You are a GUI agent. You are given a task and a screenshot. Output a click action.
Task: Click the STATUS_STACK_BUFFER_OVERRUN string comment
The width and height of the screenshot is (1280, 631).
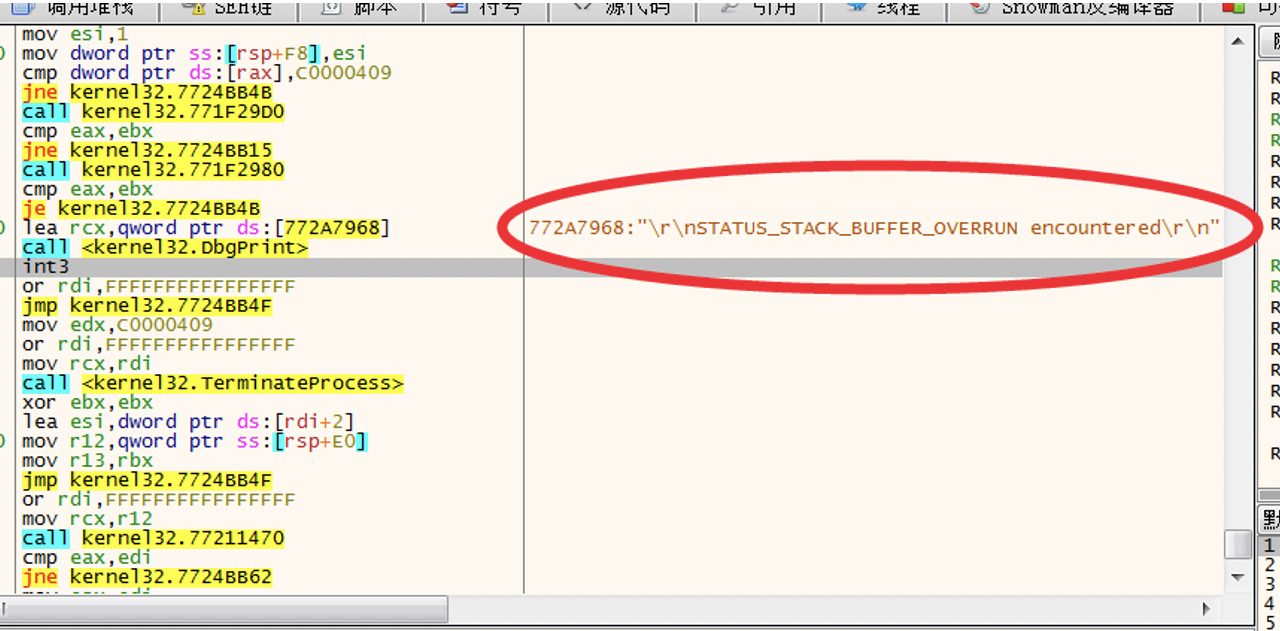875,228
